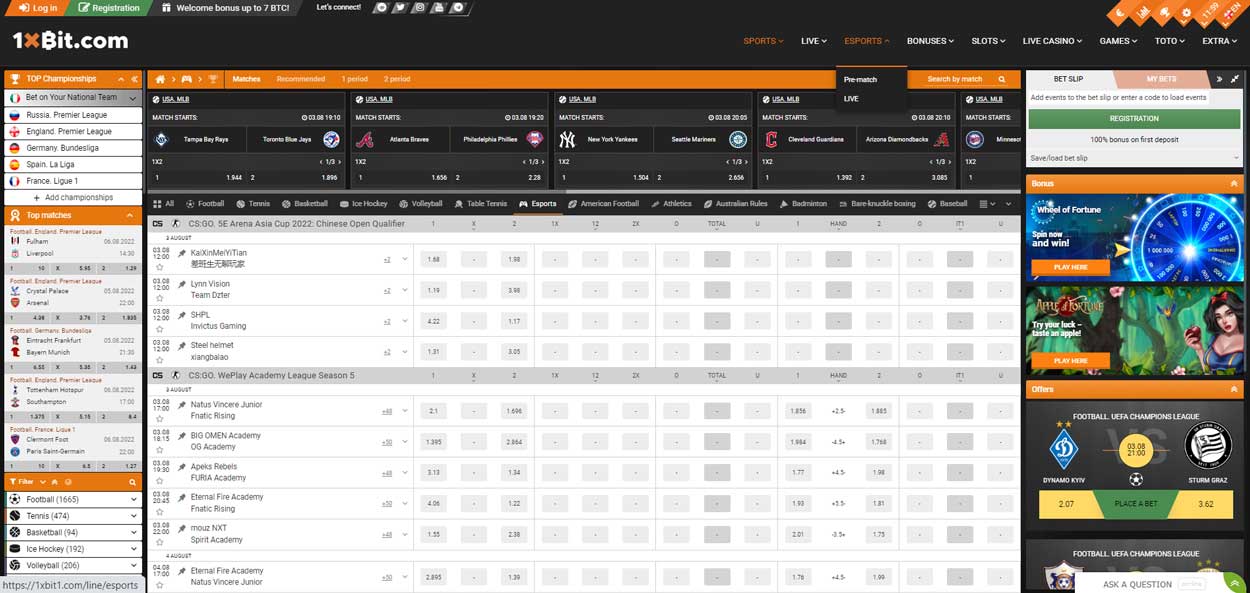This screenshot has height=593, width=1250.
Task: Select LIVE in the Esports dropdown menu
Action: tap(851, 99)
